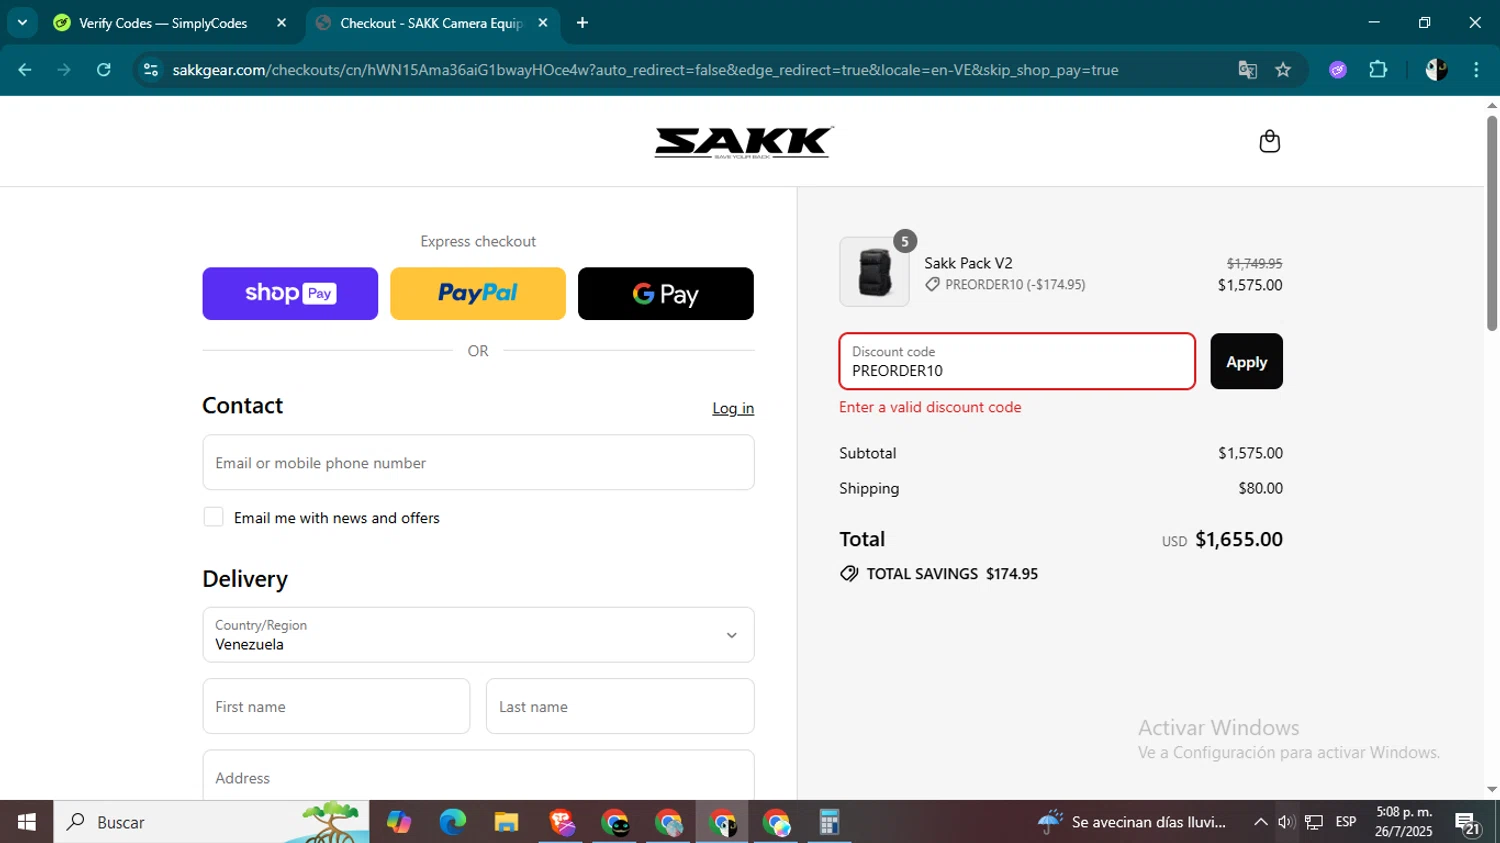Click the Total Savings tag icon
The width and height of the screenshot is (1500, 843).
[849, 574]
